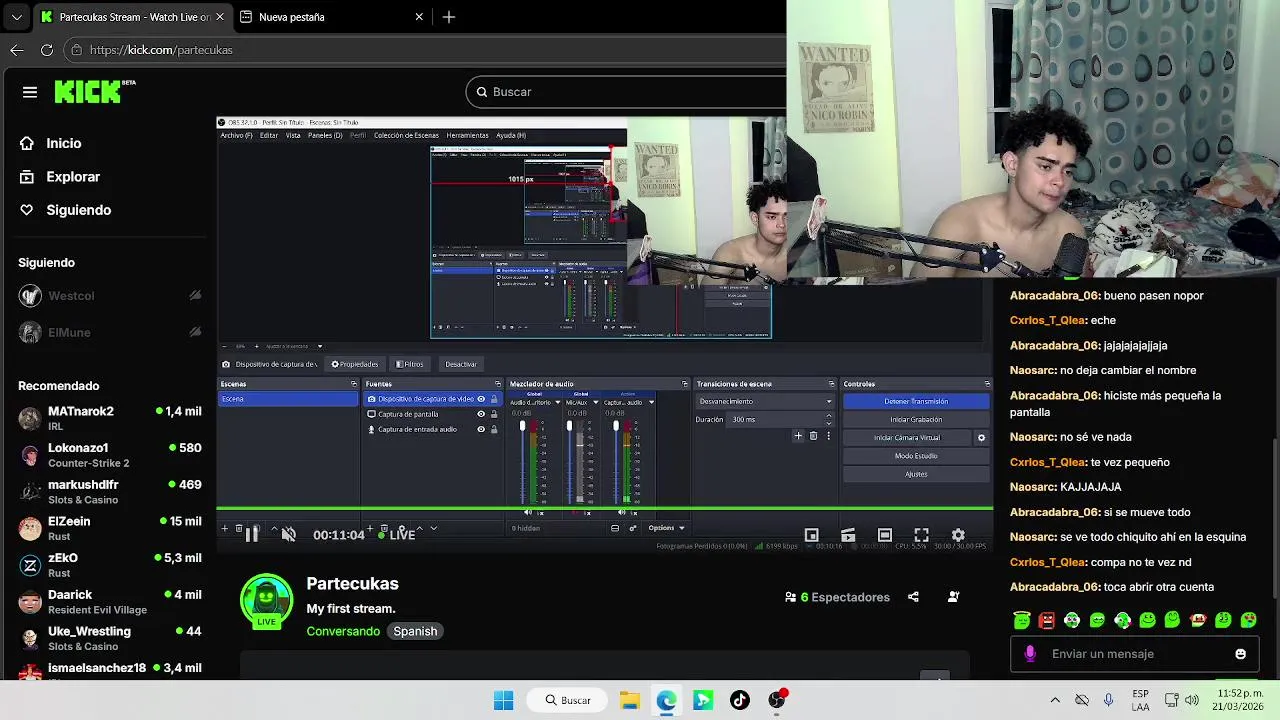Click the follow user icon beside share
The width and height of the screenshot is (1280, 720).
click(x=953, y=597)
